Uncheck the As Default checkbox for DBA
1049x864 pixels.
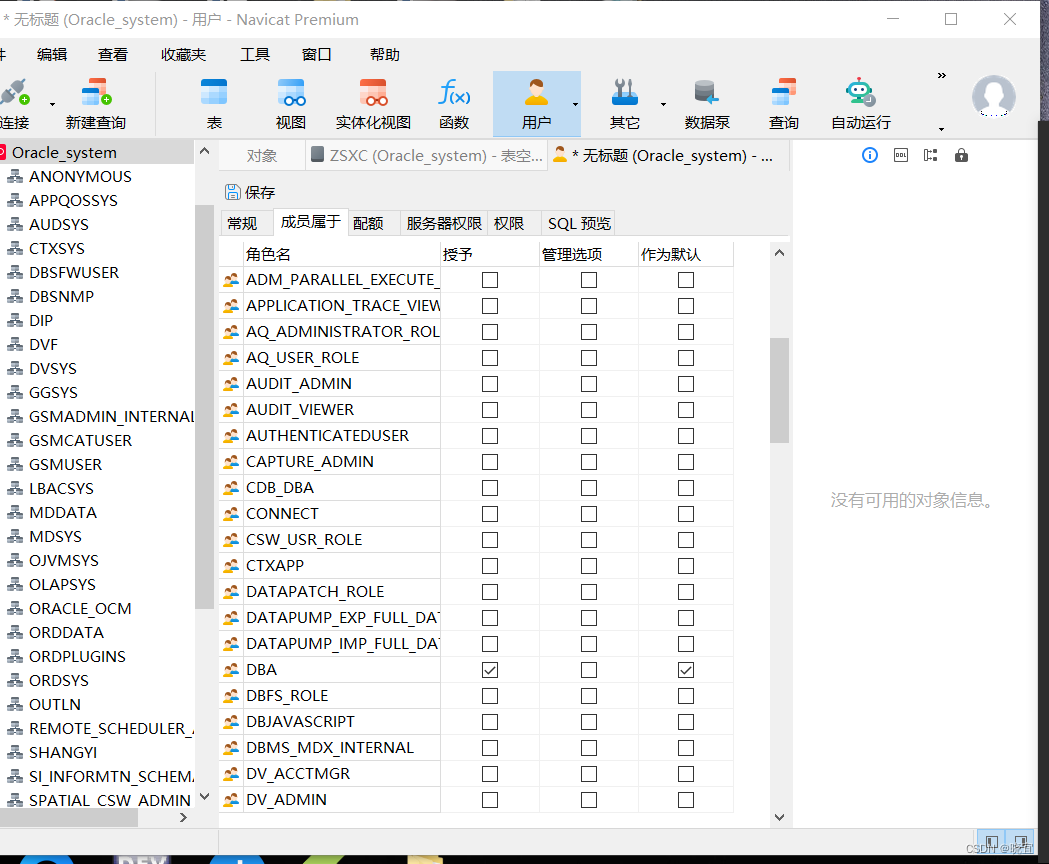[686, 670]
